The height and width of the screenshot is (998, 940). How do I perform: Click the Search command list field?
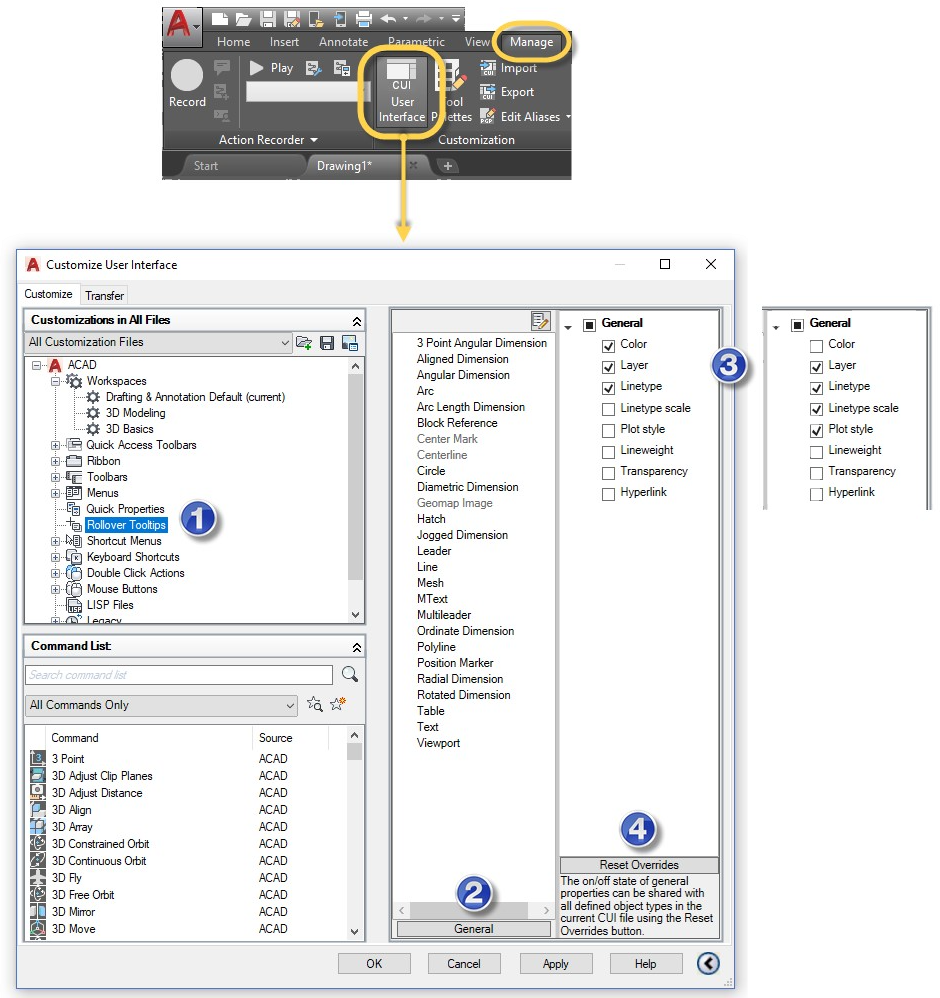click(179, 675)
